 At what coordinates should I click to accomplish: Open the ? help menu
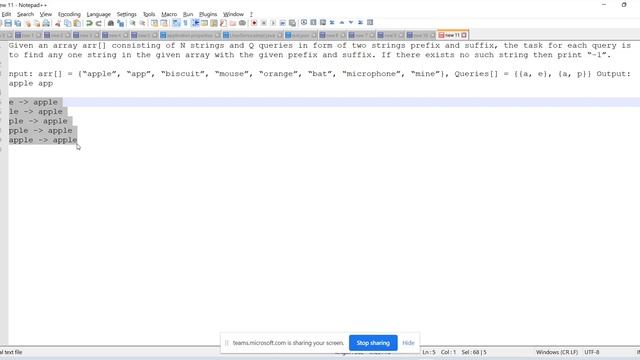[251, 14]
